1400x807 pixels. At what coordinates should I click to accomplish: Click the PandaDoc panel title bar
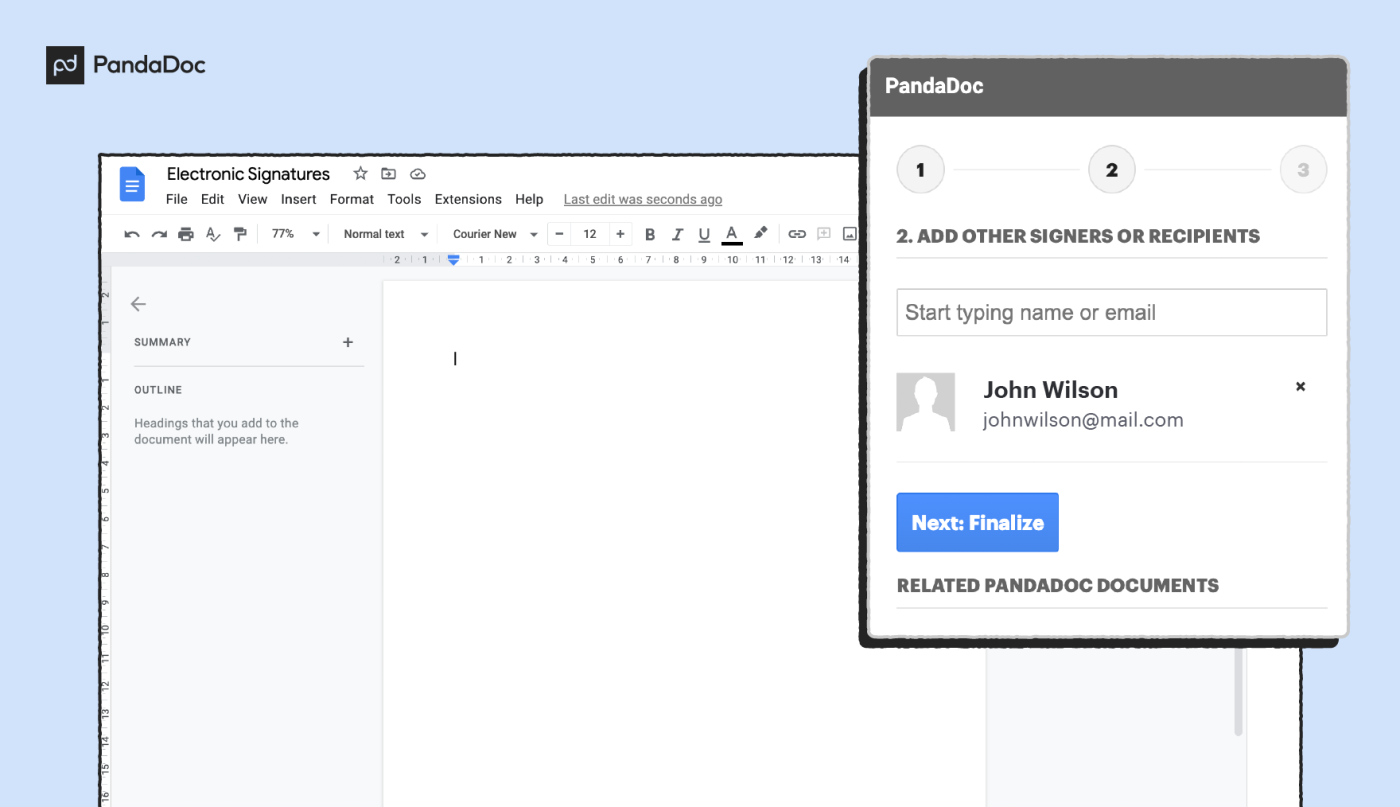(x=1108, y=87)
